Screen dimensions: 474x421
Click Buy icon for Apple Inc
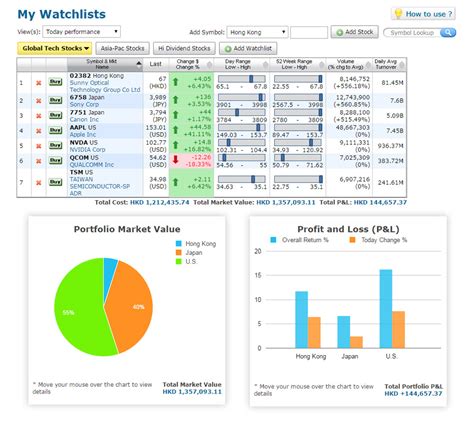coord(55,130)
